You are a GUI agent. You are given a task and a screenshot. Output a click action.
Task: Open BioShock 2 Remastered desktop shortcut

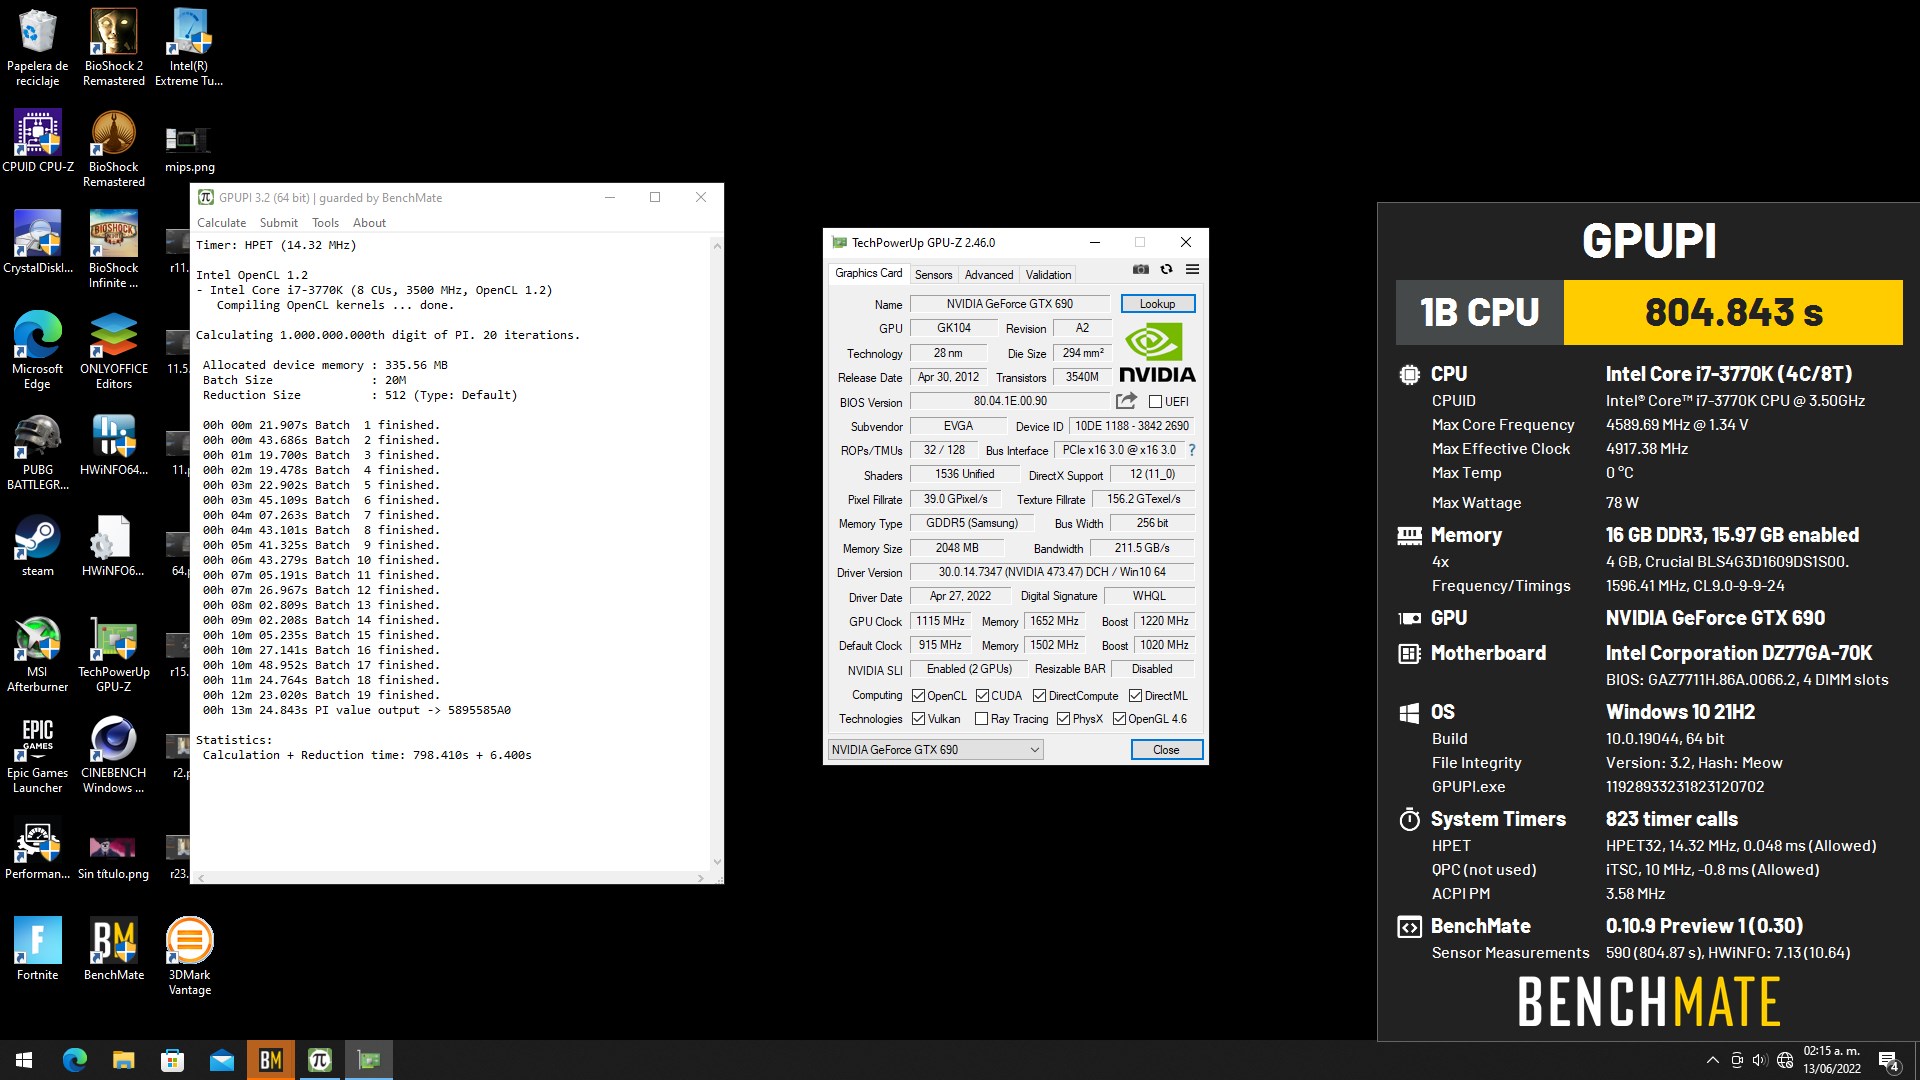(x=114, y=48)
